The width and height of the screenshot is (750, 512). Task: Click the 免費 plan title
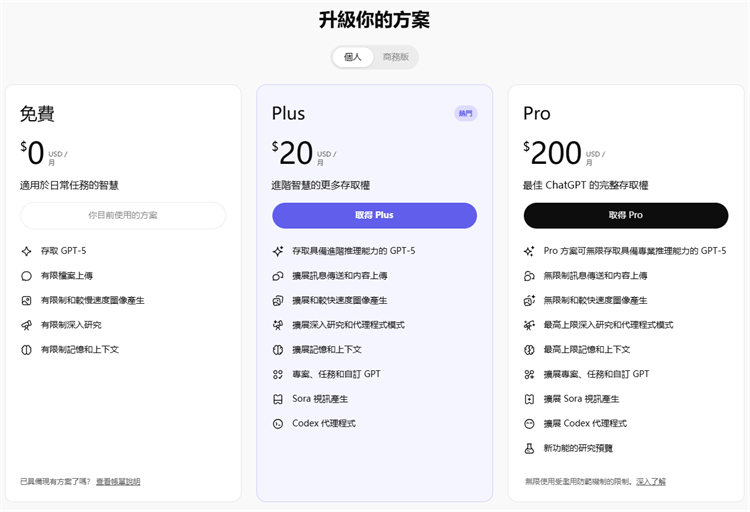pos(37,114)
